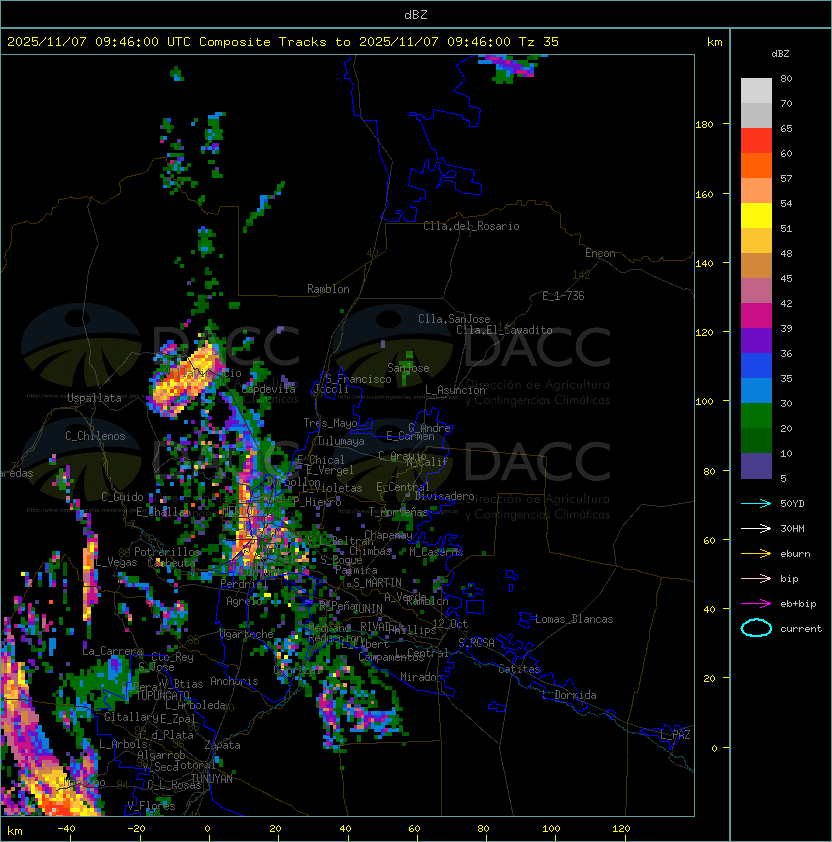Click the Clla.SanJose map label

454,319
